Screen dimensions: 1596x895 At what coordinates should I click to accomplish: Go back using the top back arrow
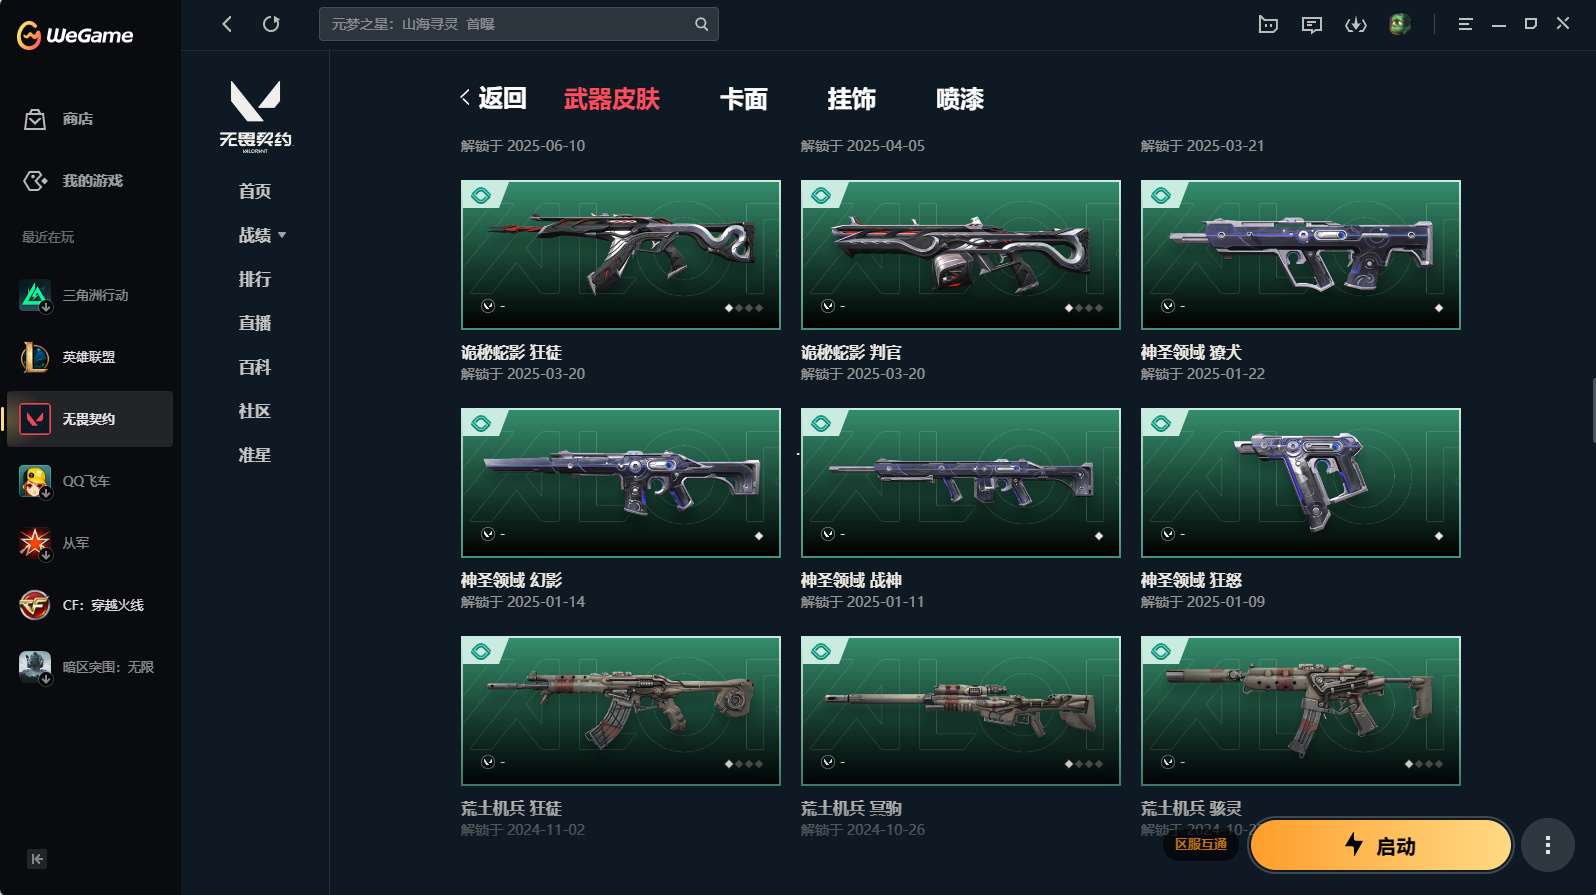pyautogui.click(x=227, y=24)
